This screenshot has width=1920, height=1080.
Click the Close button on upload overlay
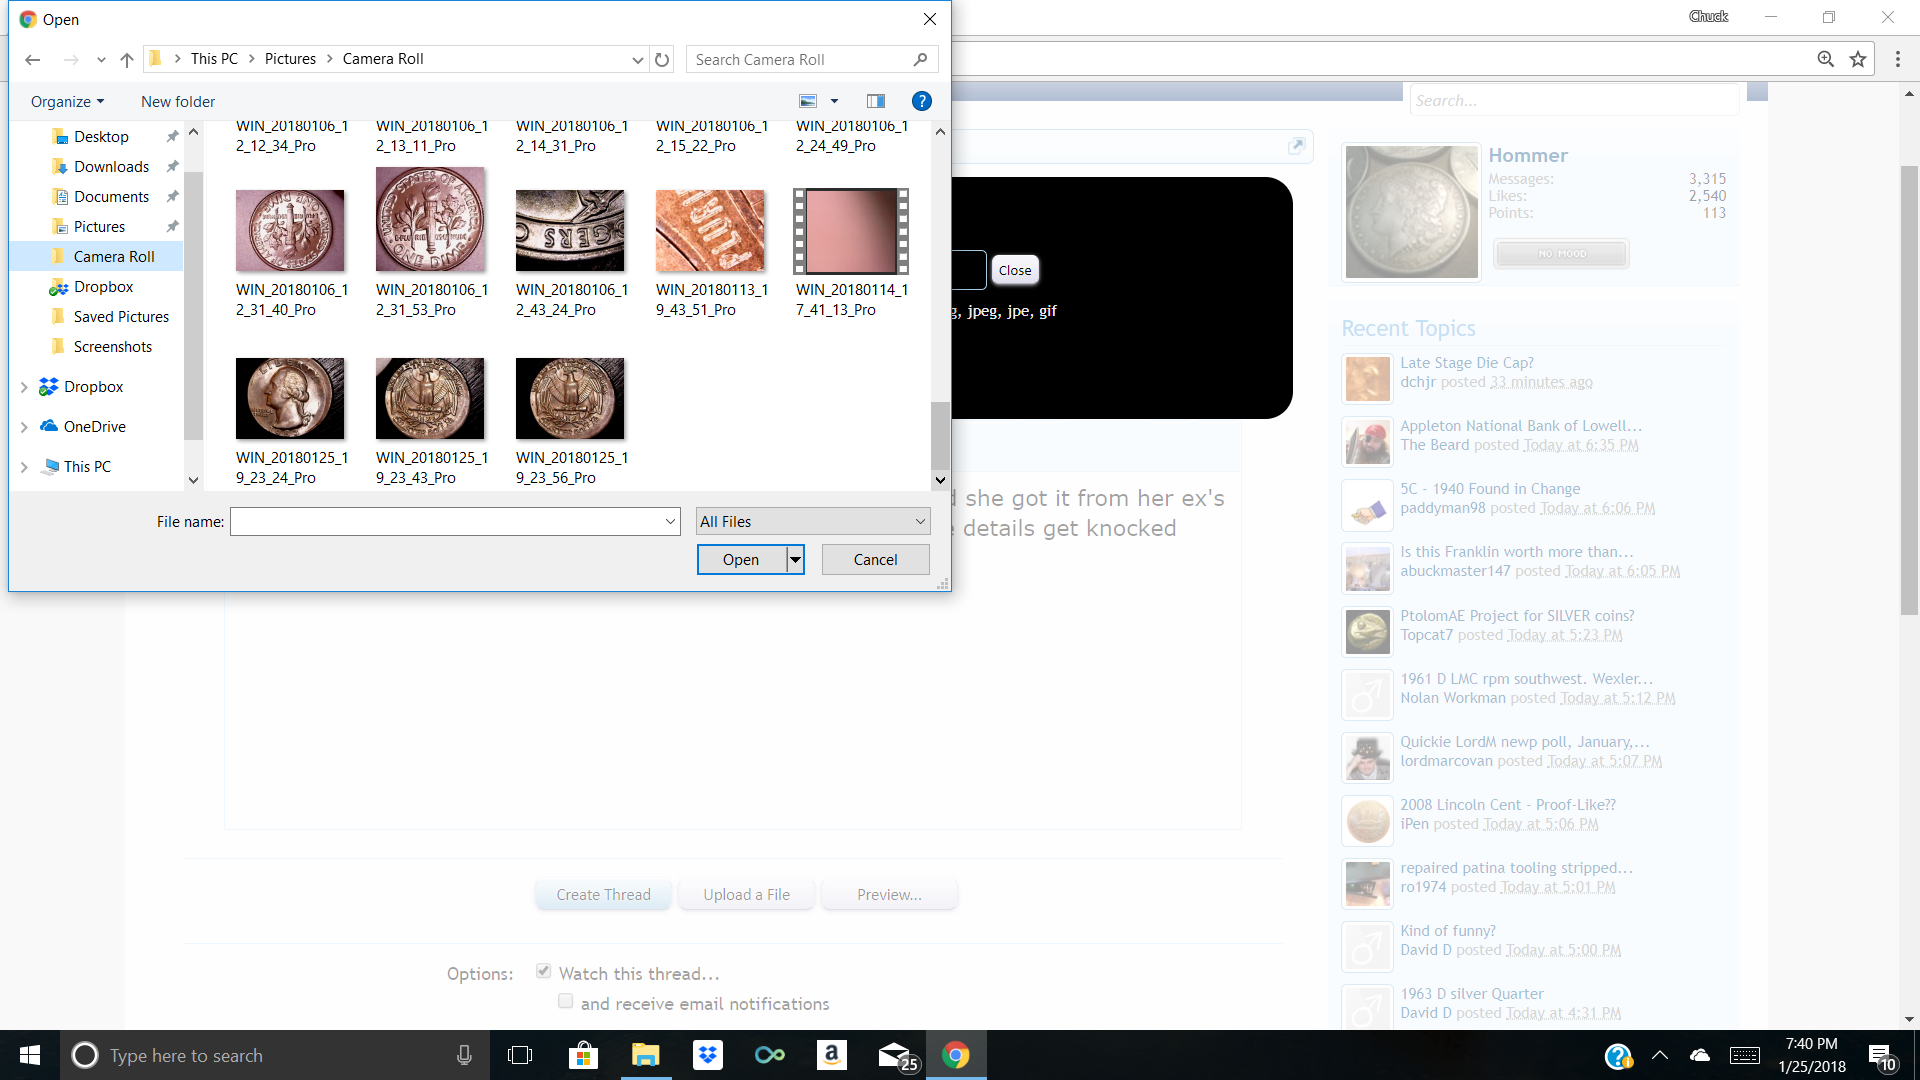pyautogui.click(x=1014, y=270)
